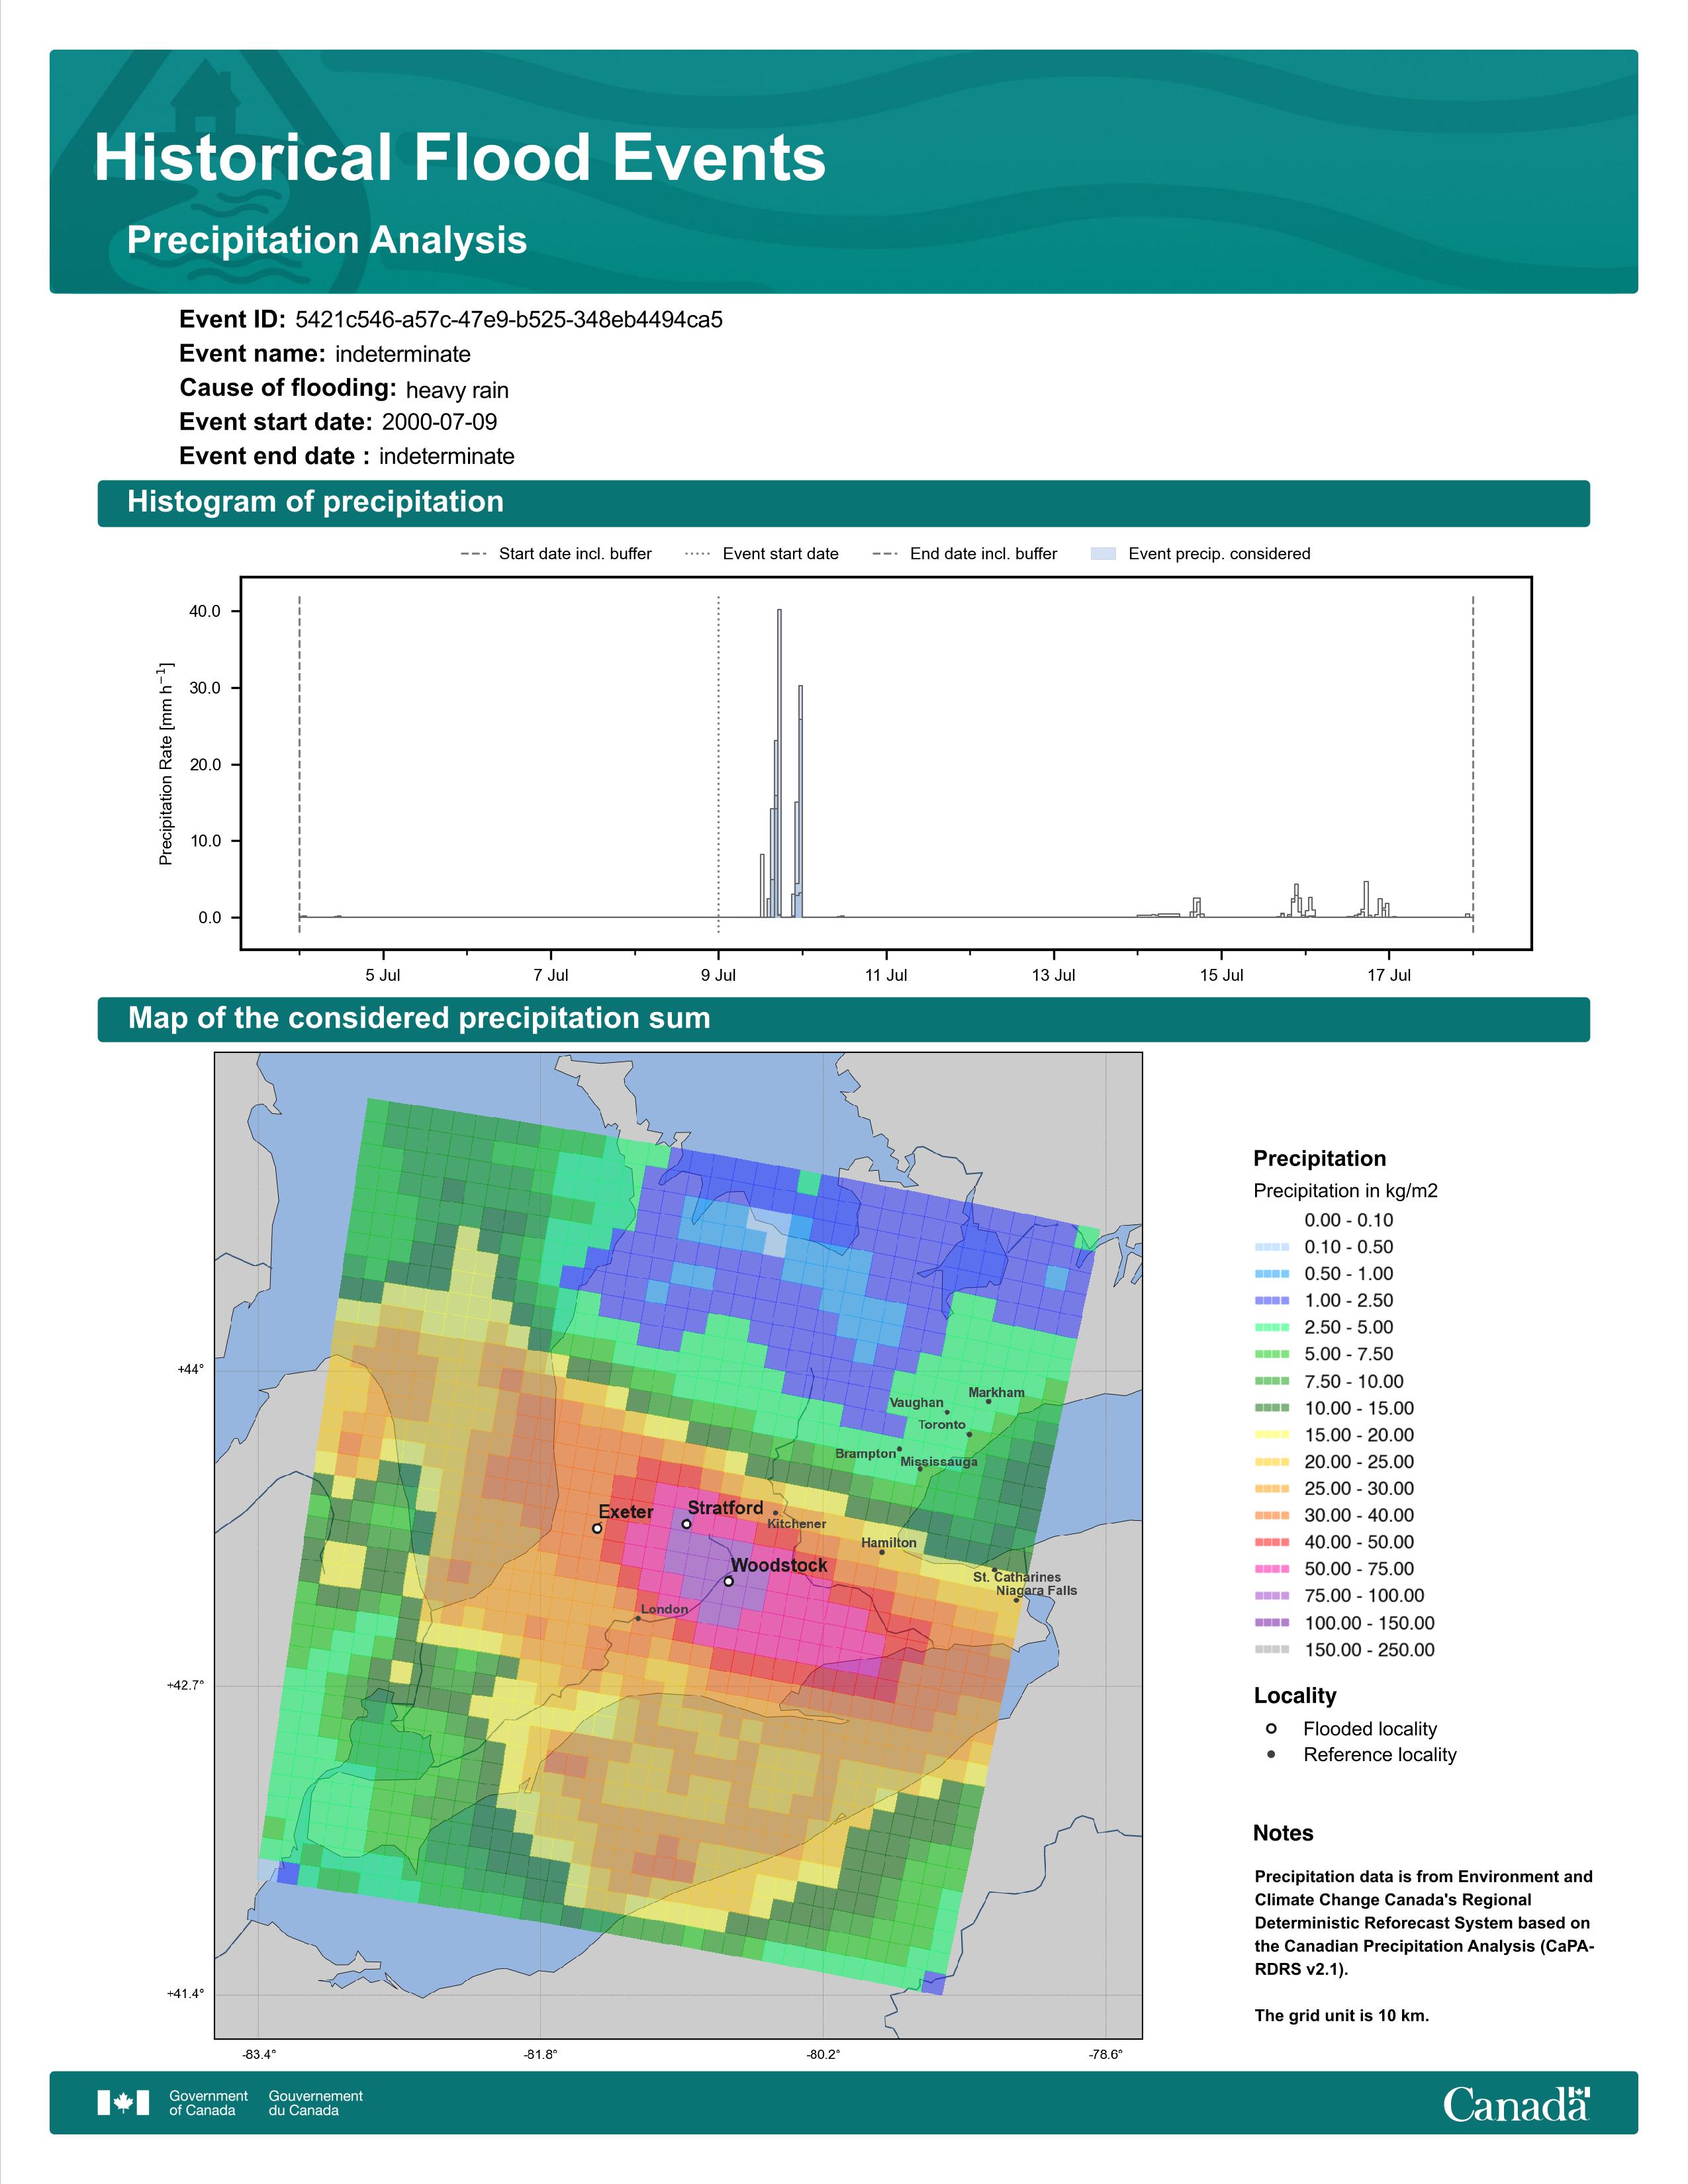Click the 0.10 - 0.50 legend swatch
1688x2184 pixels.
1271,1247
